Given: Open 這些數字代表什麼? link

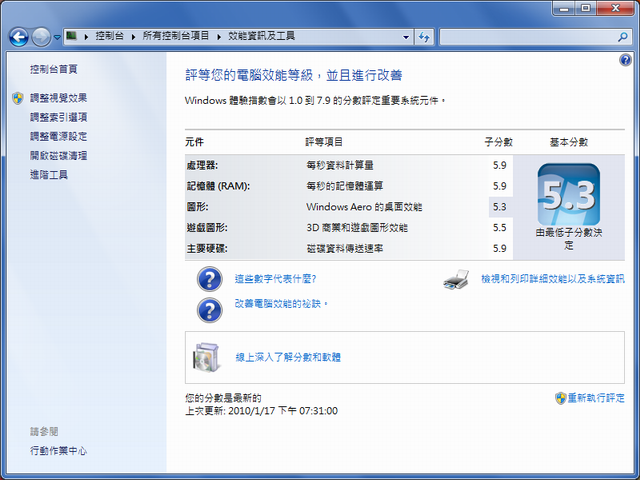Looking at the screenshot, I should pyautogui.click(x=276, y=279).
